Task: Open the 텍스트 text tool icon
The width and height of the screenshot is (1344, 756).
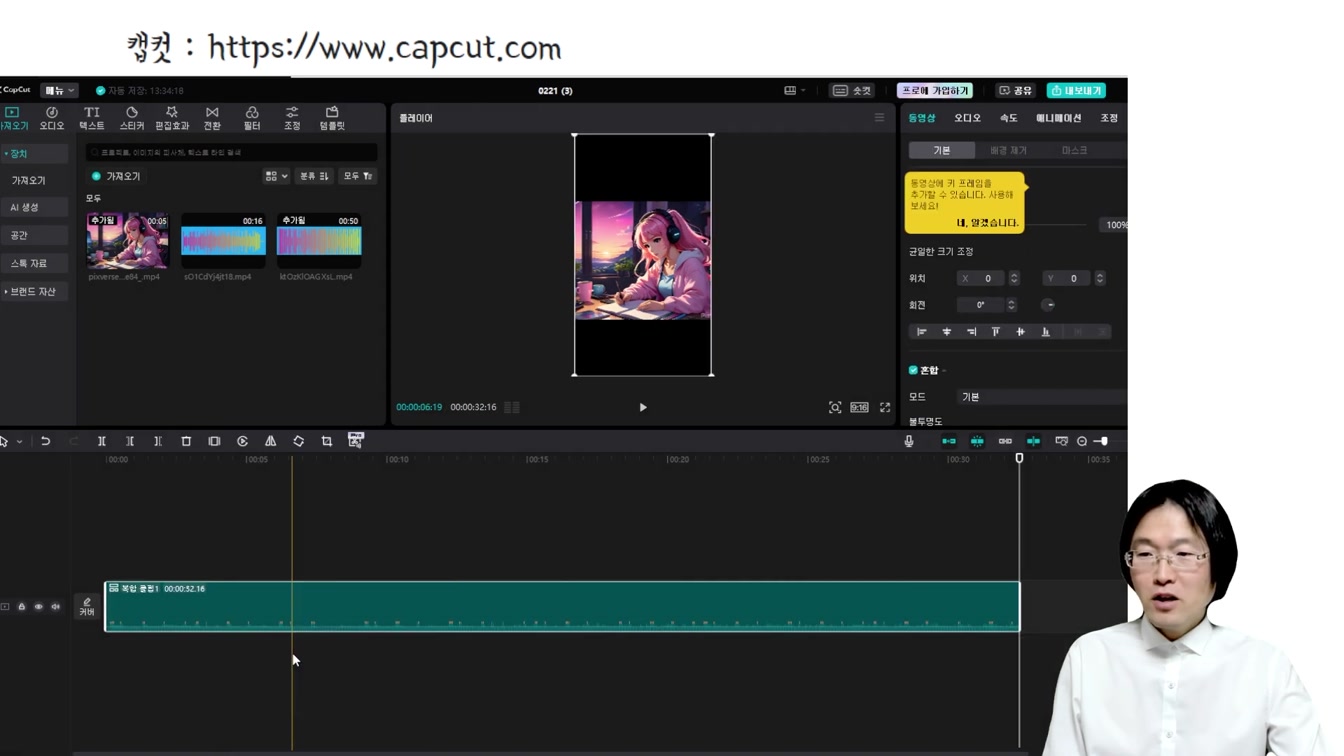Action: [x=92, y=118]
